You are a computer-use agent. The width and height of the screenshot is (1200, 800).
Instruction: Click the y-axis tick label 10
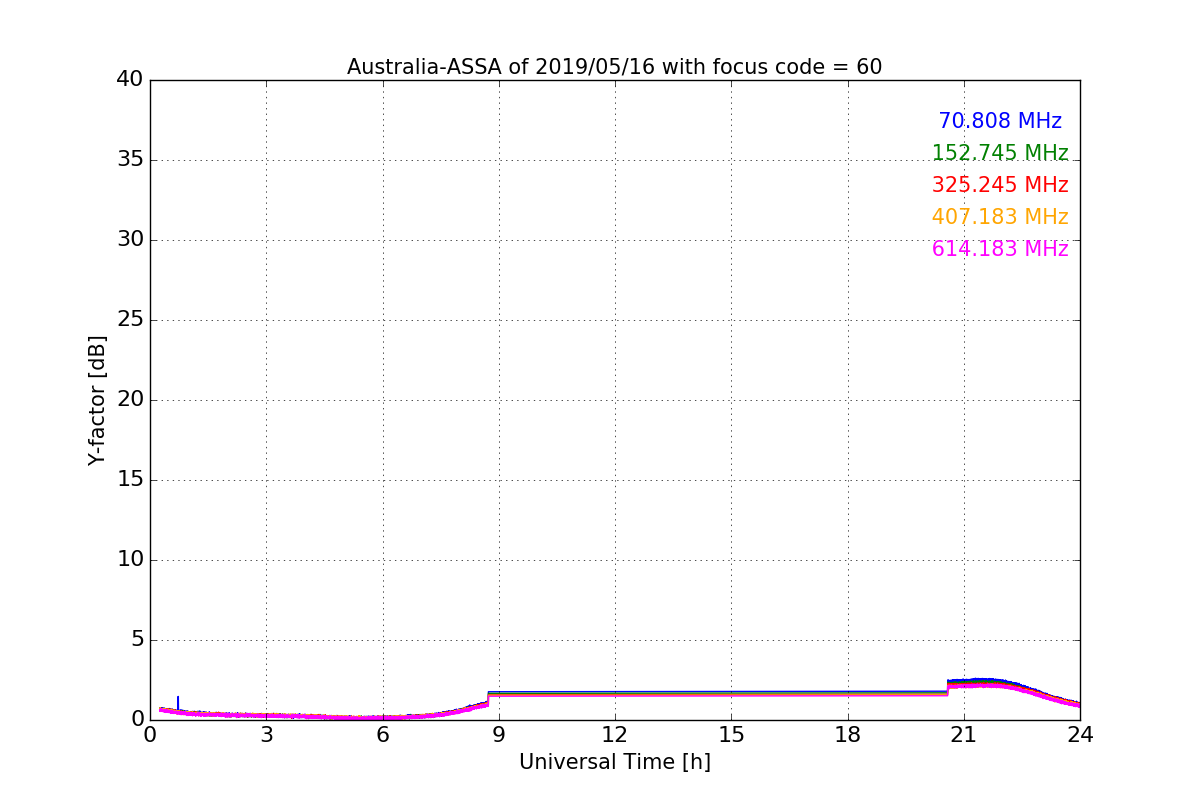[x=130, y=559]
